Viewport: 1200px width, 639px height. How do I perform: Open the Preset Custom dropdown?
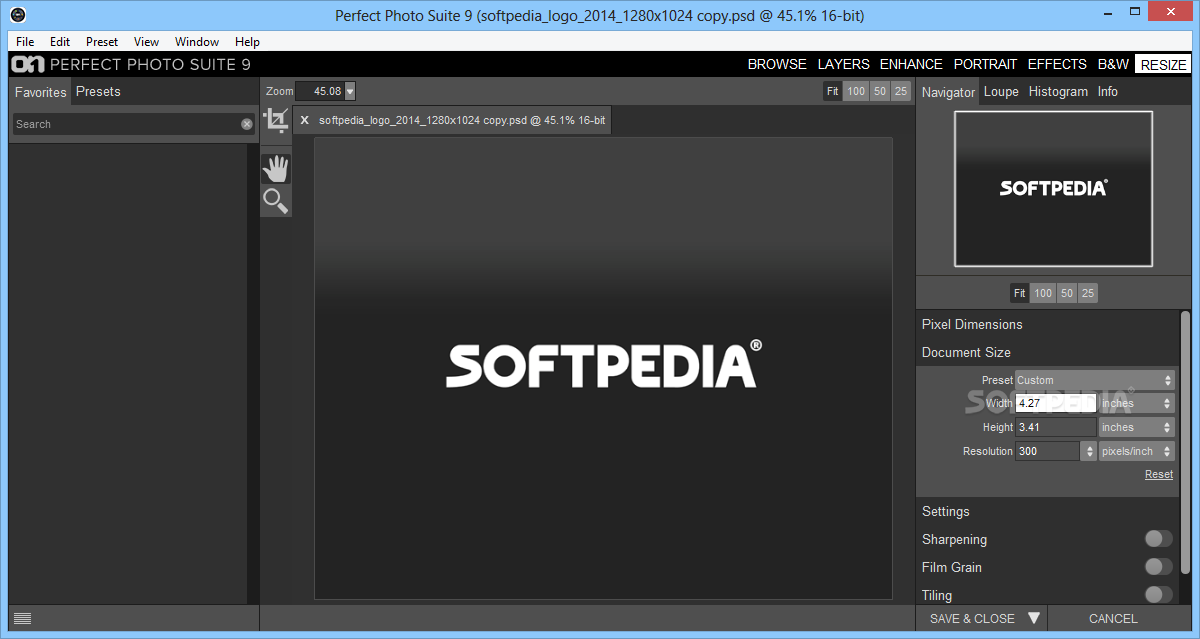(x=1095, y=380)
